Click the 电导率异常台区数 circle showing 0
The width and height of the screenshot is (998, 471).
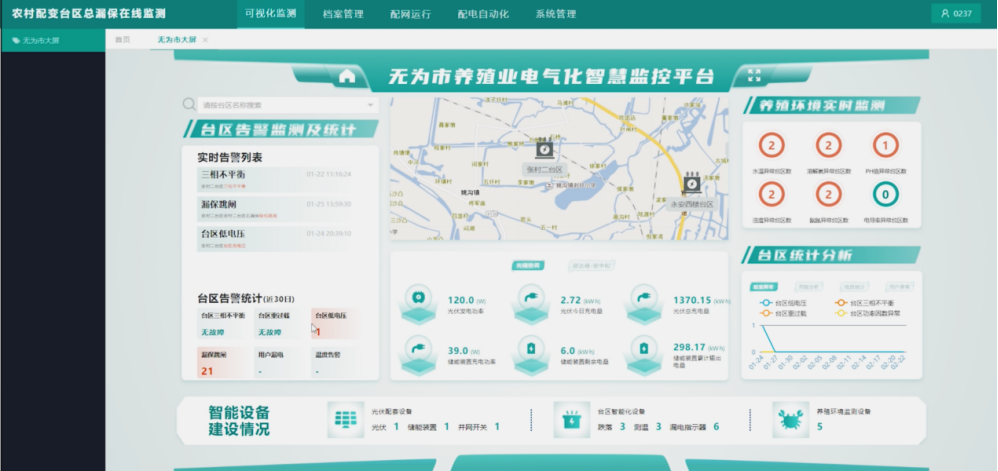[885, 194]
